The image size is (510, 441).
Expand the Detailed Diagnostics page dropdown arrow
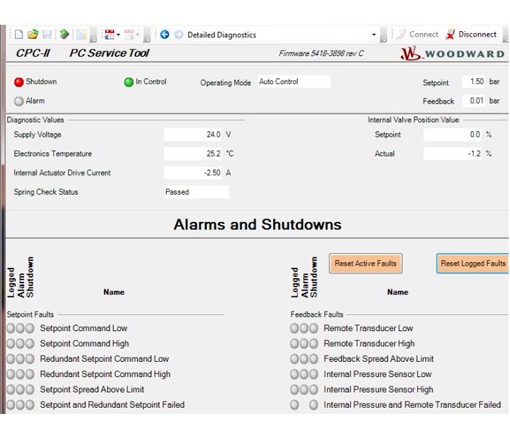374,35
